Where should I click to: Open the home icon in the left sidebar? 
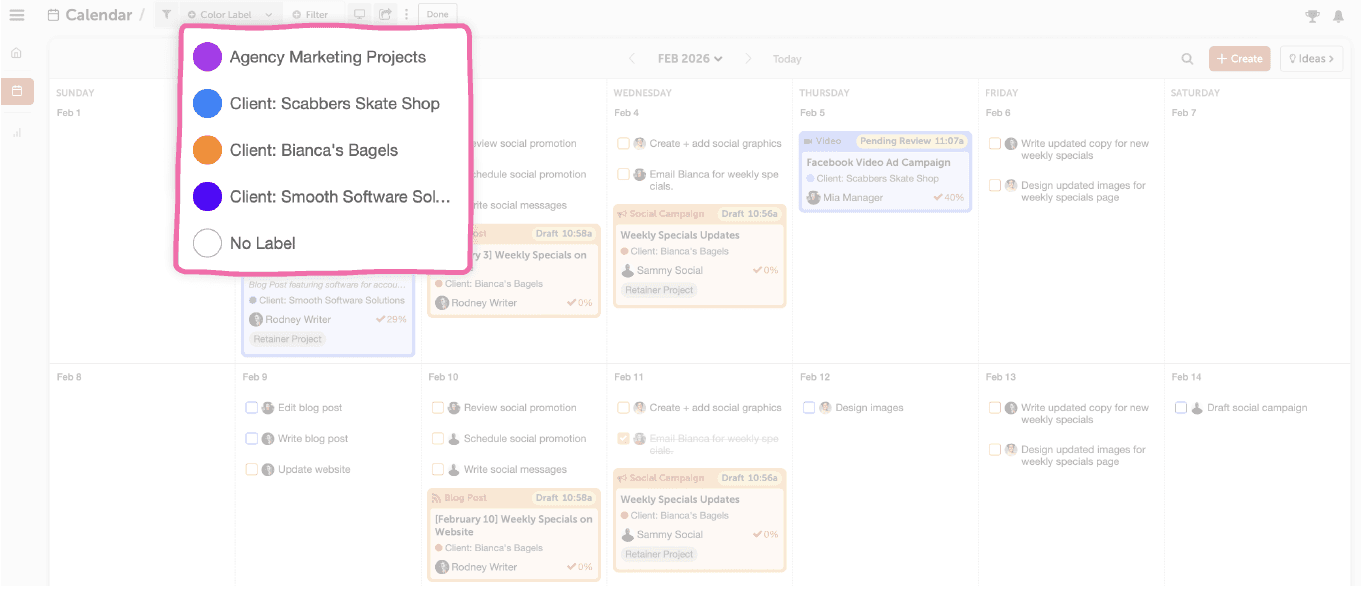coord(16,52)
